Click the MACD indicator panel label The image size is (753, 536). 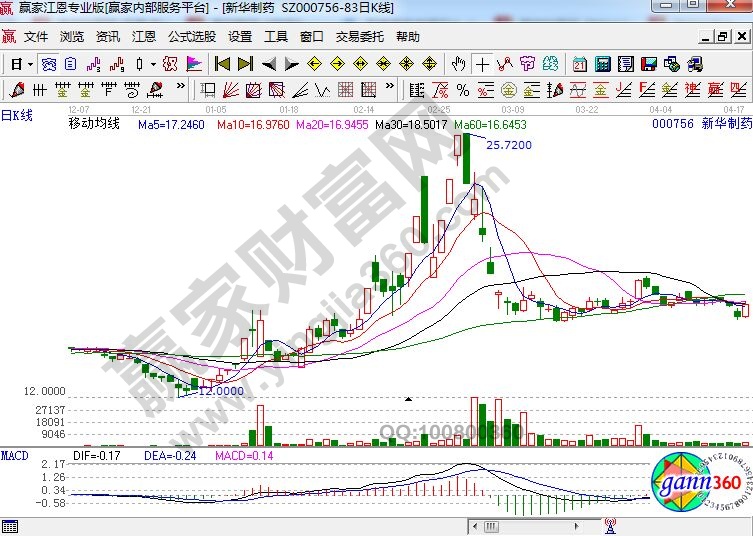[x=14, y=456]
